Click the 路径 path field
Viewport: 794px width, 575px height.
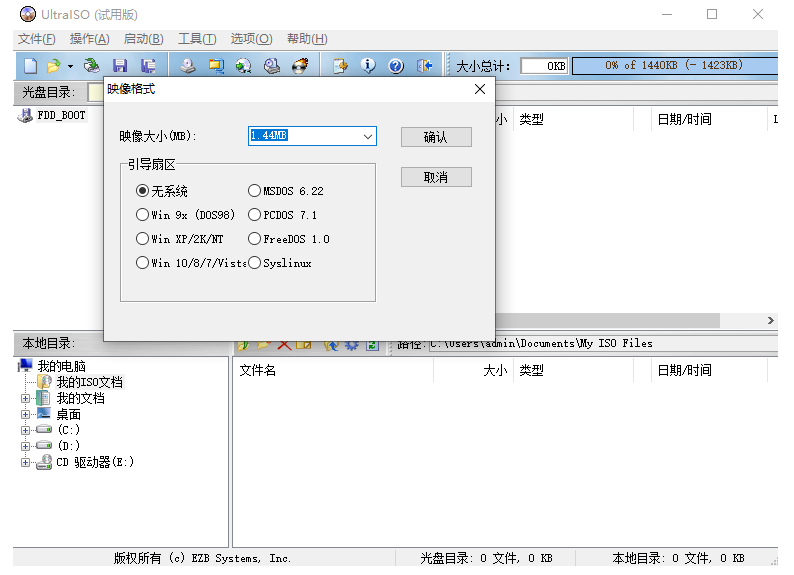603,344
